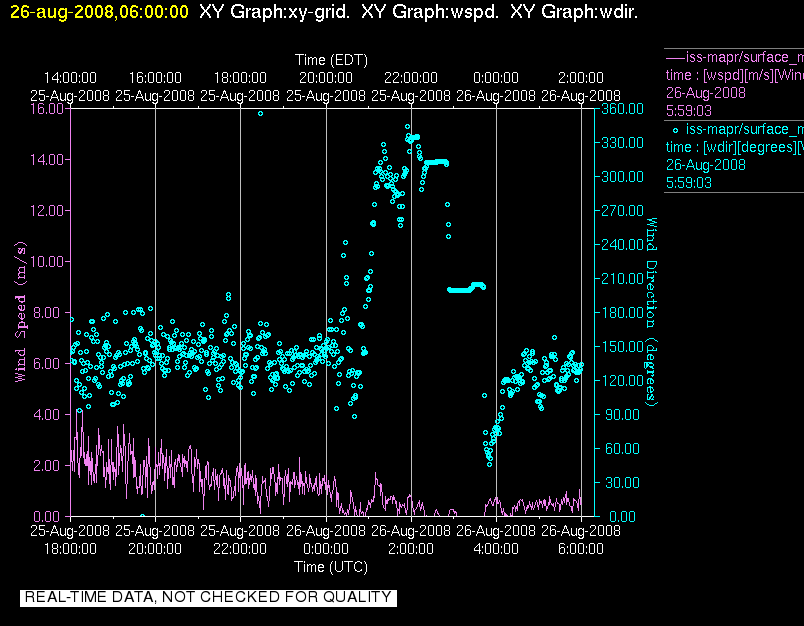This screenshot has height=626, width=804.
Task: Click the 14.00 wind speed axis value
Action: (47, 160)
